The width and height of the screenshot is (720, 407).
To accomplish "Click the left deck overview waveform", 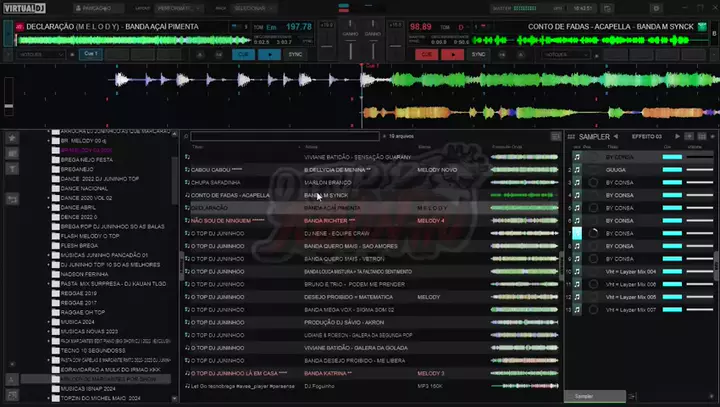I will pos(133,40).
